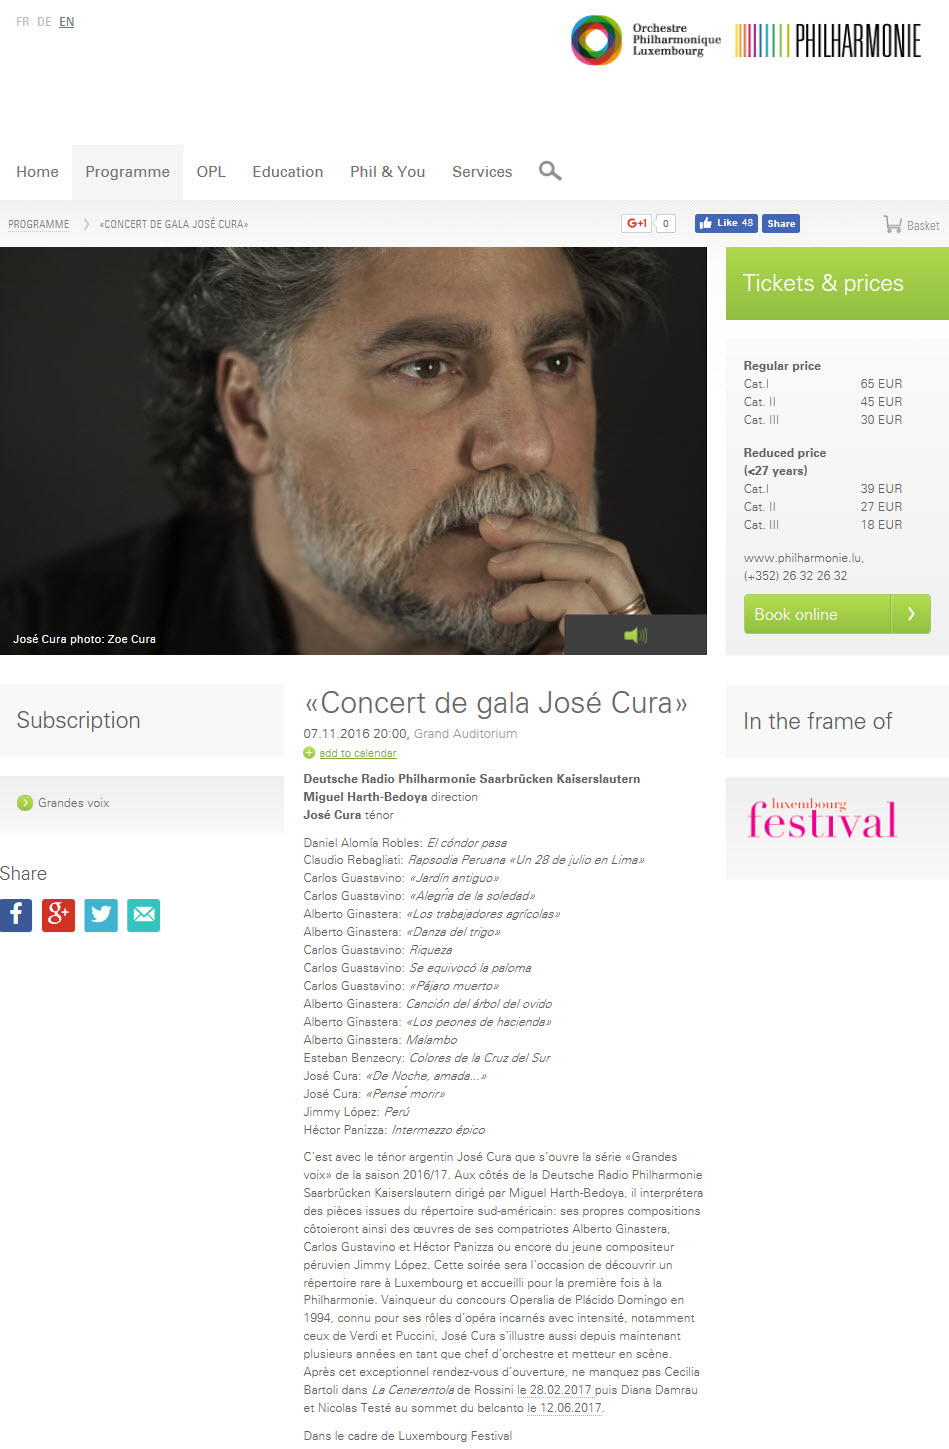The height and width of the screenshot is (1449, 949).
Task: Click the audio speaker icon on photo
Action: [x=636, y=635]
